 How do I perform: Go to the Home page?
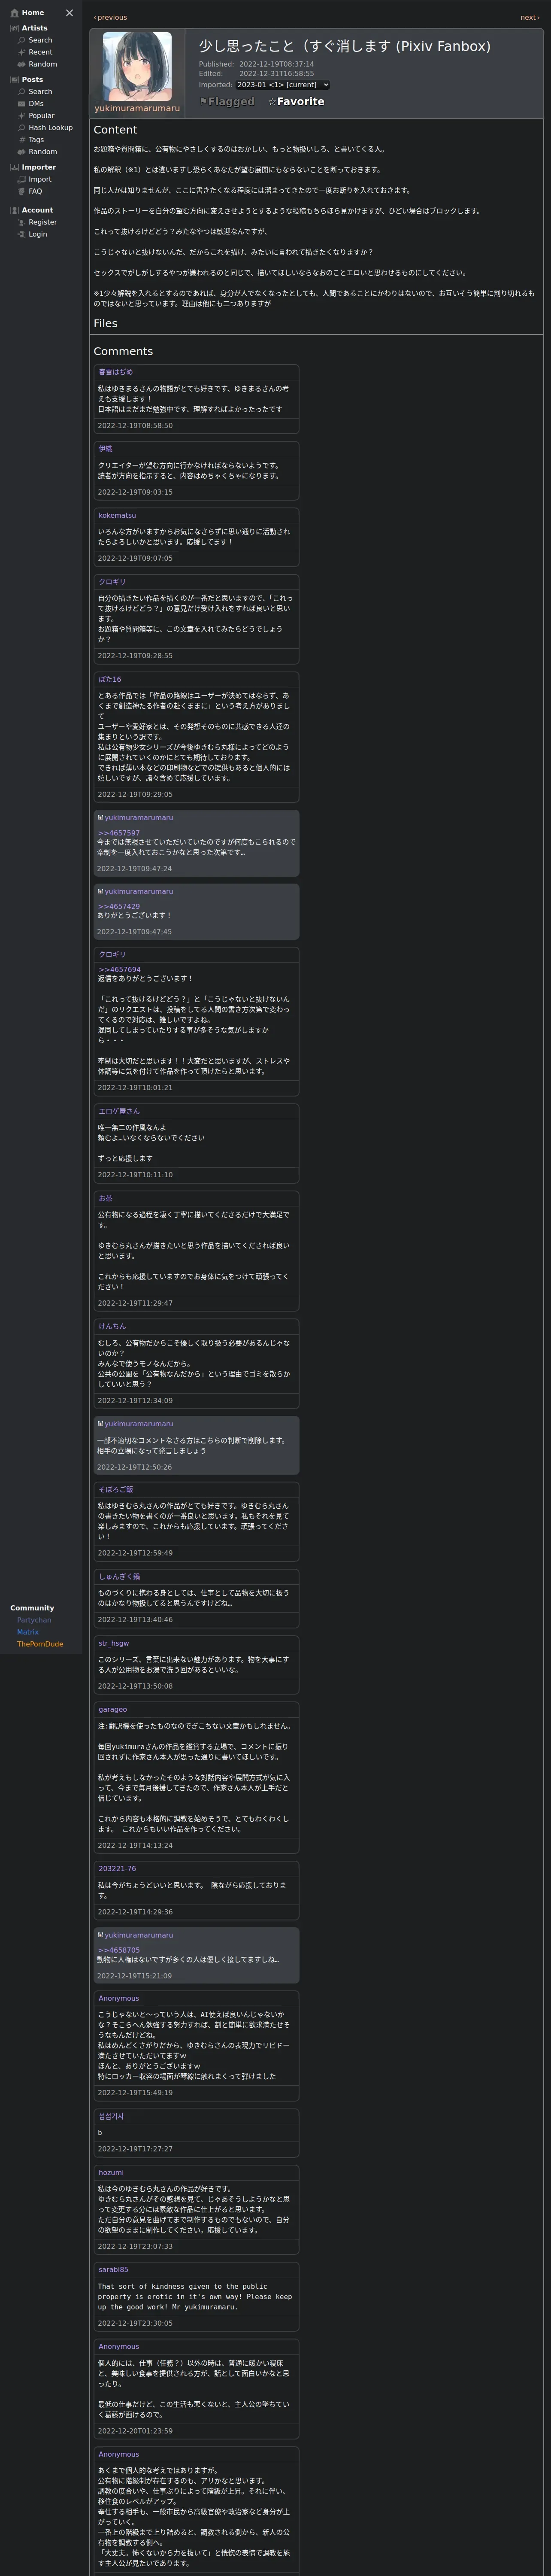[x=33, y=13]
